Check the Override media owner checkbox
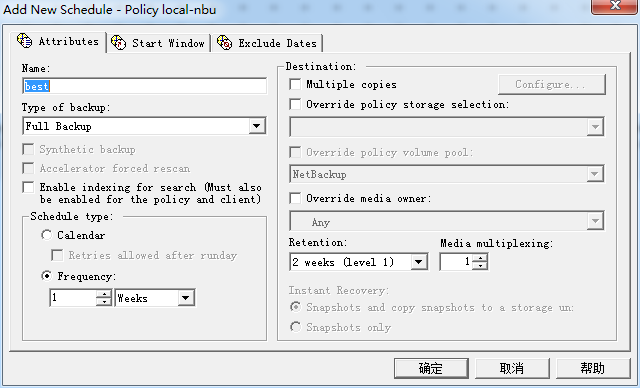Screen dimensions: 640x388 [295, 198]
